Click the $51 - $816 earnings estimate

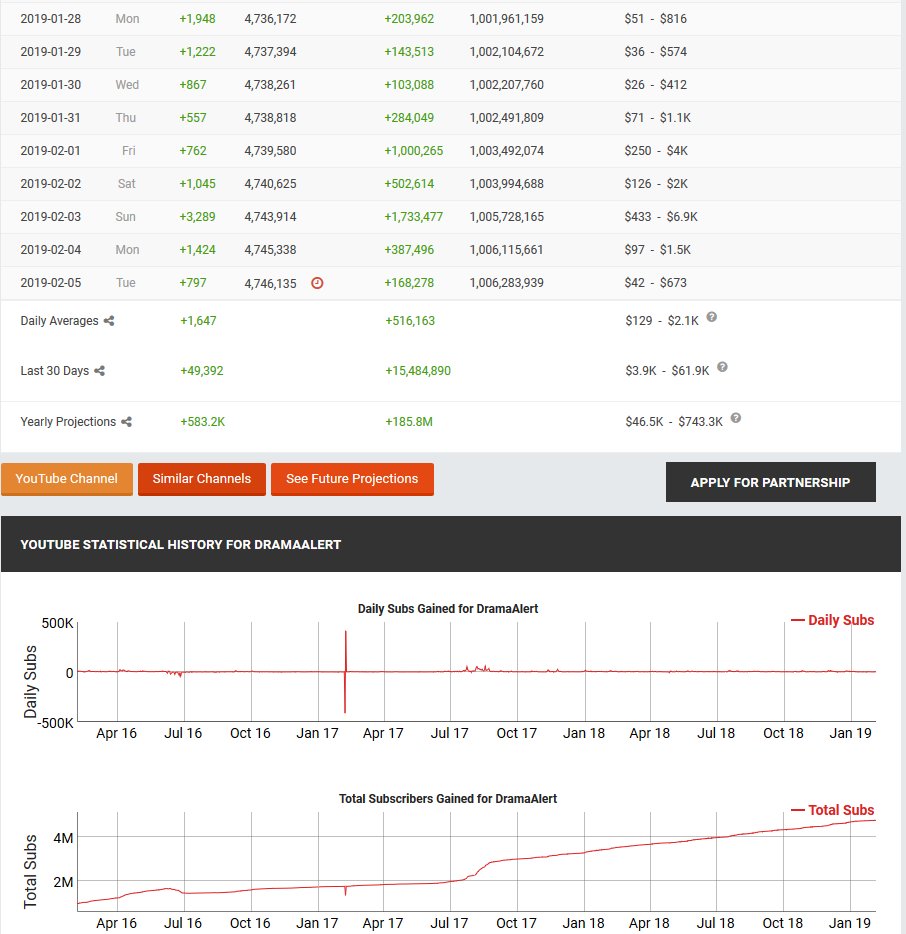655,19
